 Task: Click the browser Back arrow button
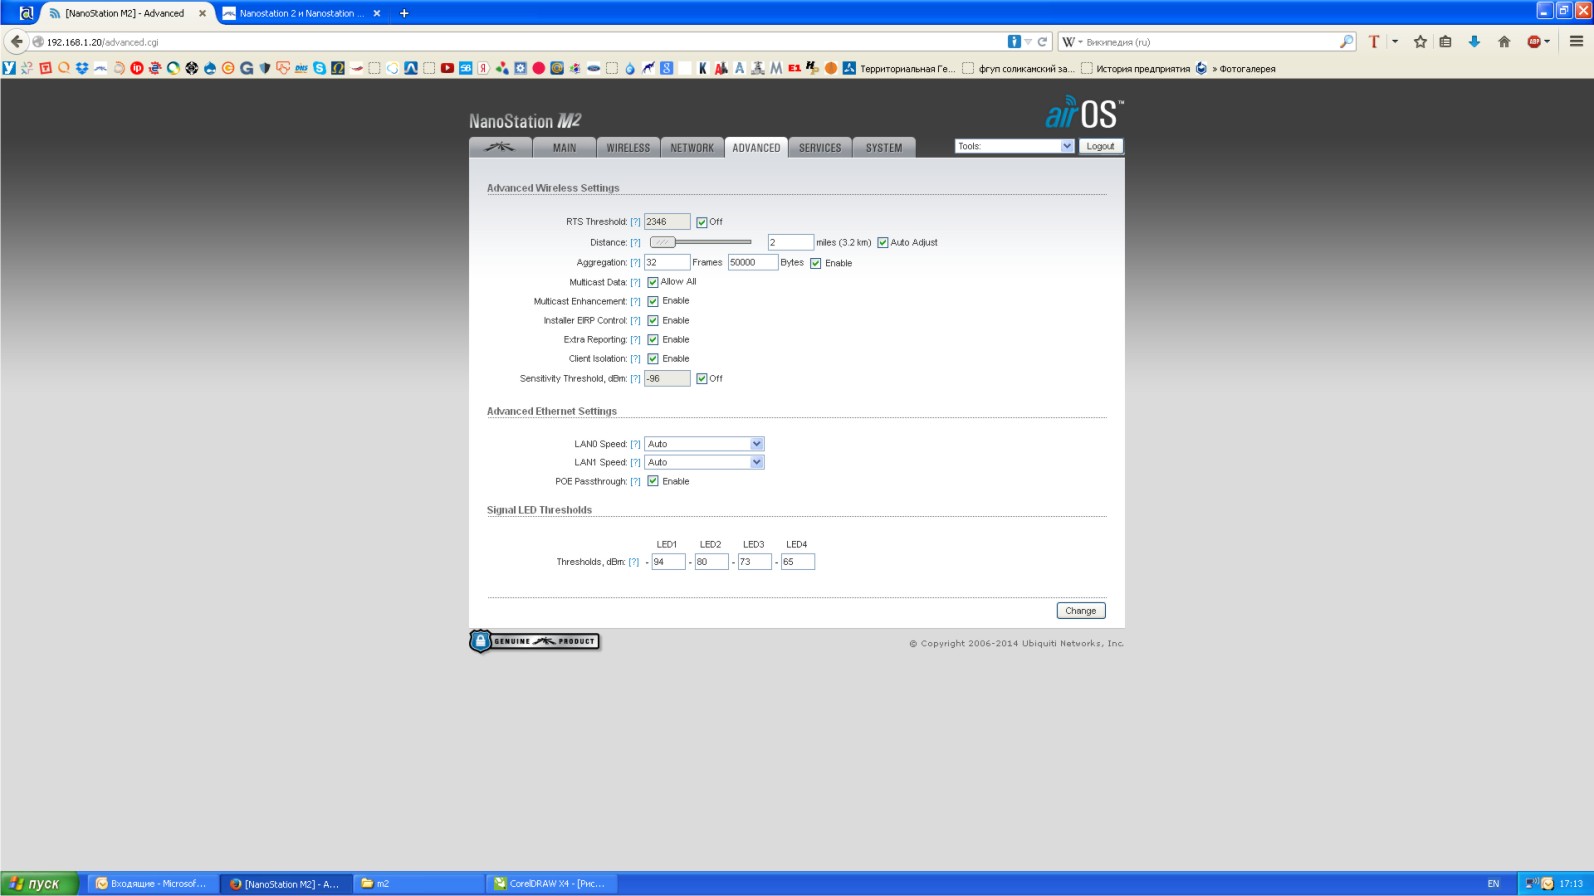16,42
